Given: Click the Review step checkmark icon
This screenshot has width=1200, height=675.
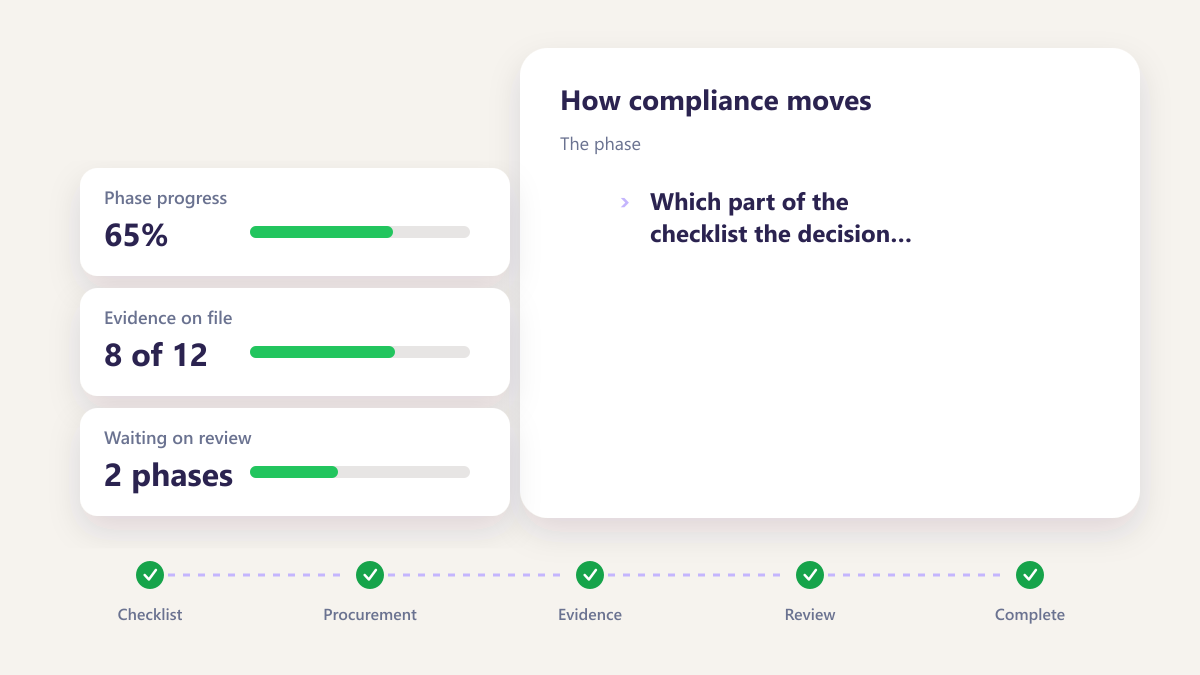Looking at the screenshot, I should 810,575.
